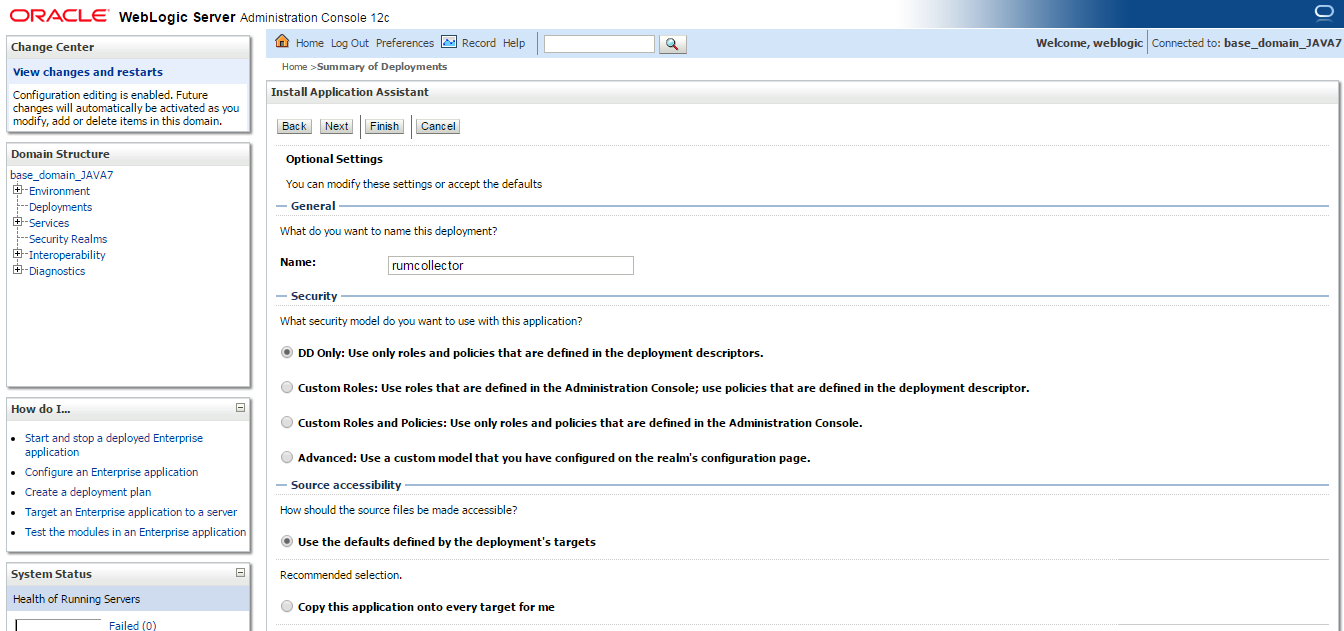This screenshot has width=1344, height=631.
Task: Open Security Realms tree item
Action: [68, 239]
